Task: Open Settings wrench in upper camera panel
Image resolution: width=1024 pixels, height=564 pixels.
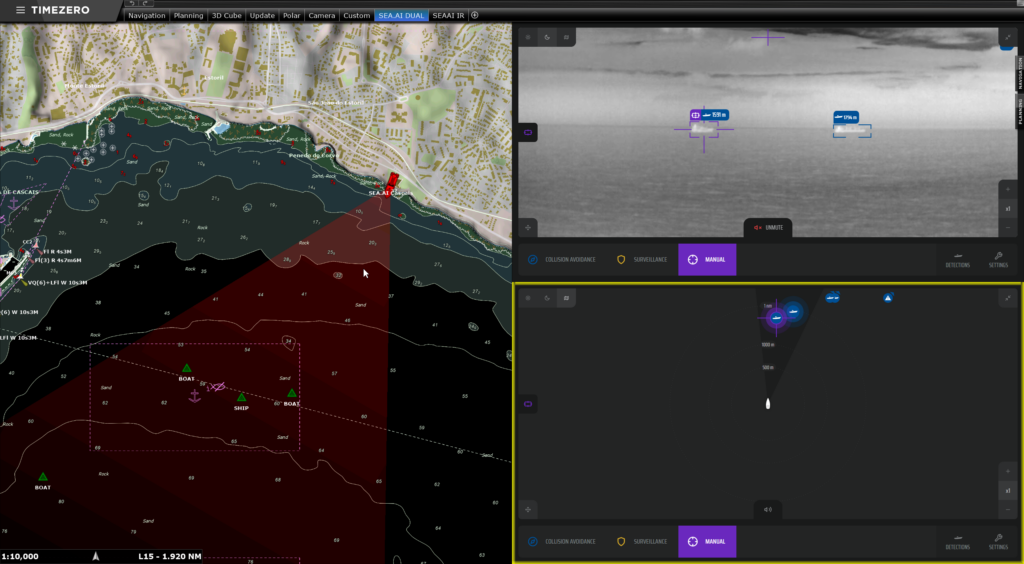Action: click(x=998, y=260)
